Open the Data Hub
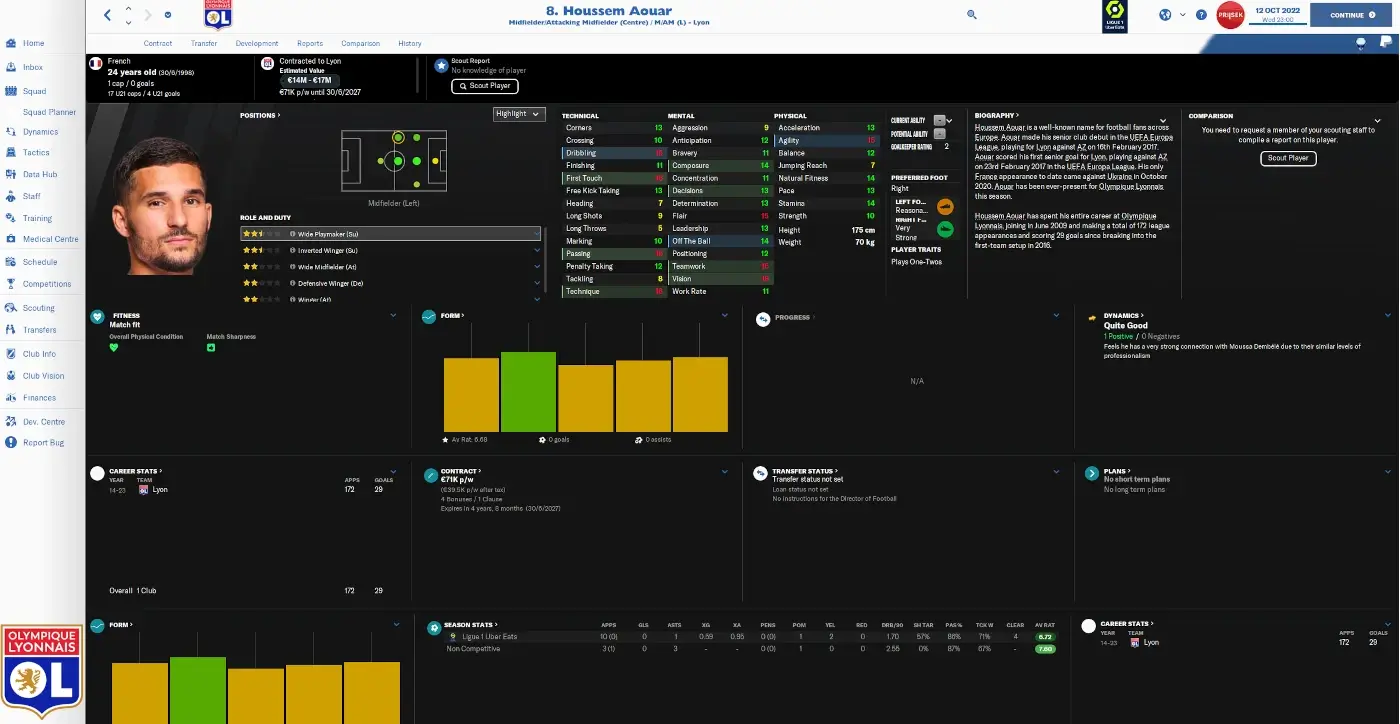 [40, 174]
